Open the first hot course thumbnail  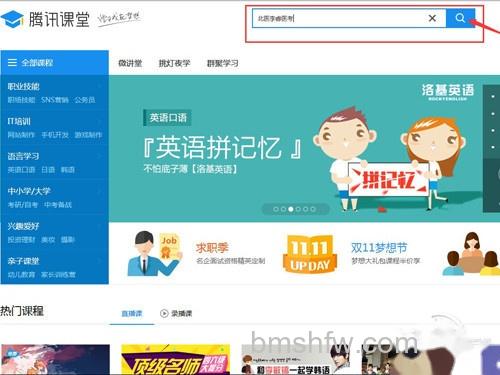click(x=55, y=360)
